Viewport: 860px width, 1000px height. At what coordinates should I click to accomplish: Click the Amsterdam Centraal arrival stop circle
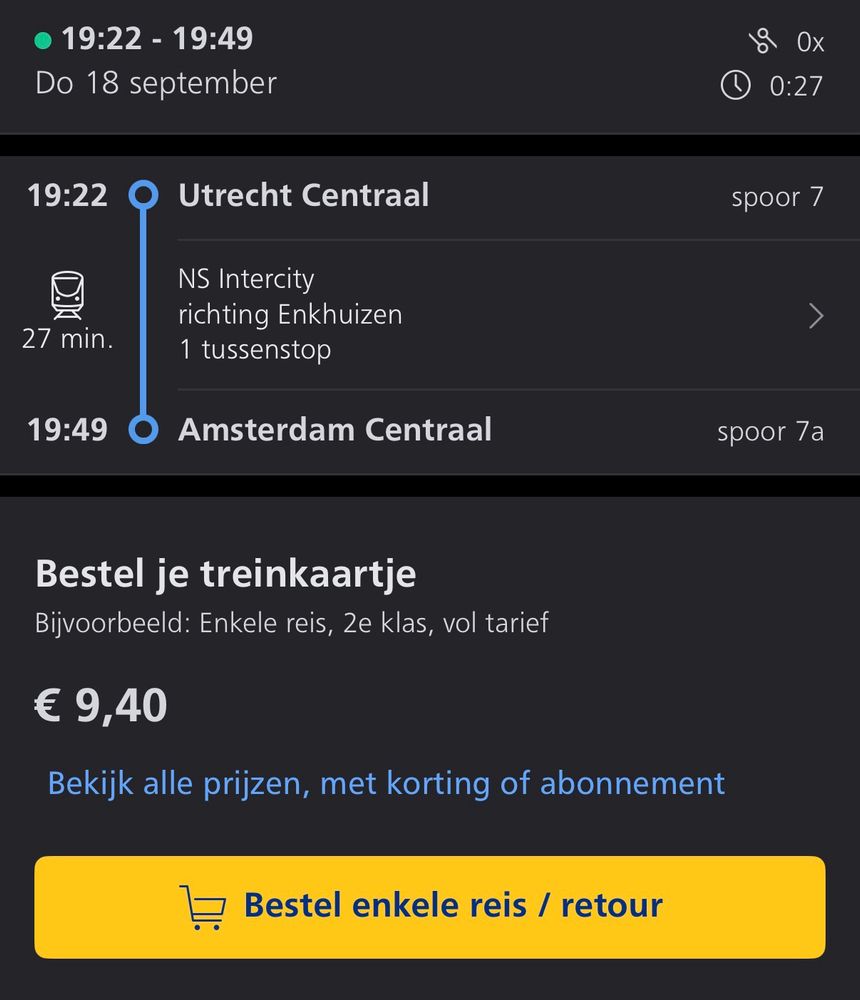tap(144, 429)
